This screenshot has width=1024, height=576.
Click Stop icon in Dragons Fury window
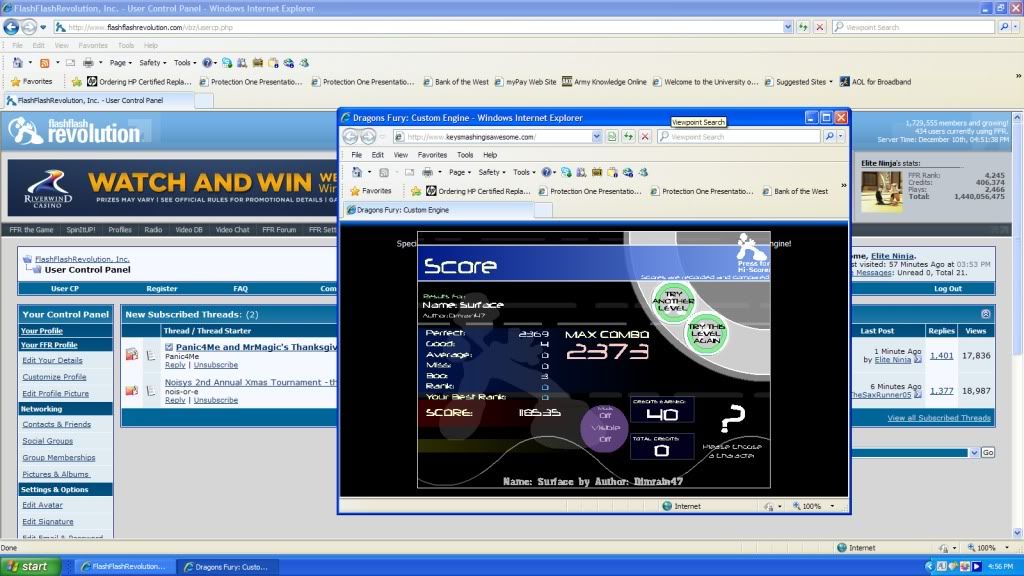(x=645, y=137)
